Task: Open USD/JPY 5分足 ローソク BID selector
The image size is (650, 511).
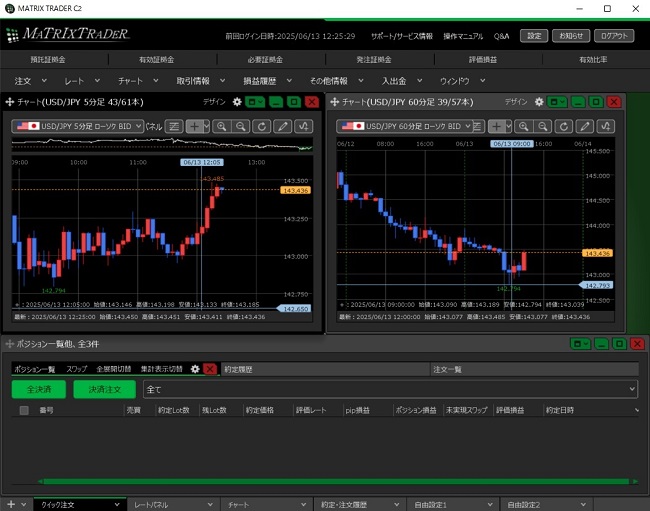Action: [x=78, y=126]
